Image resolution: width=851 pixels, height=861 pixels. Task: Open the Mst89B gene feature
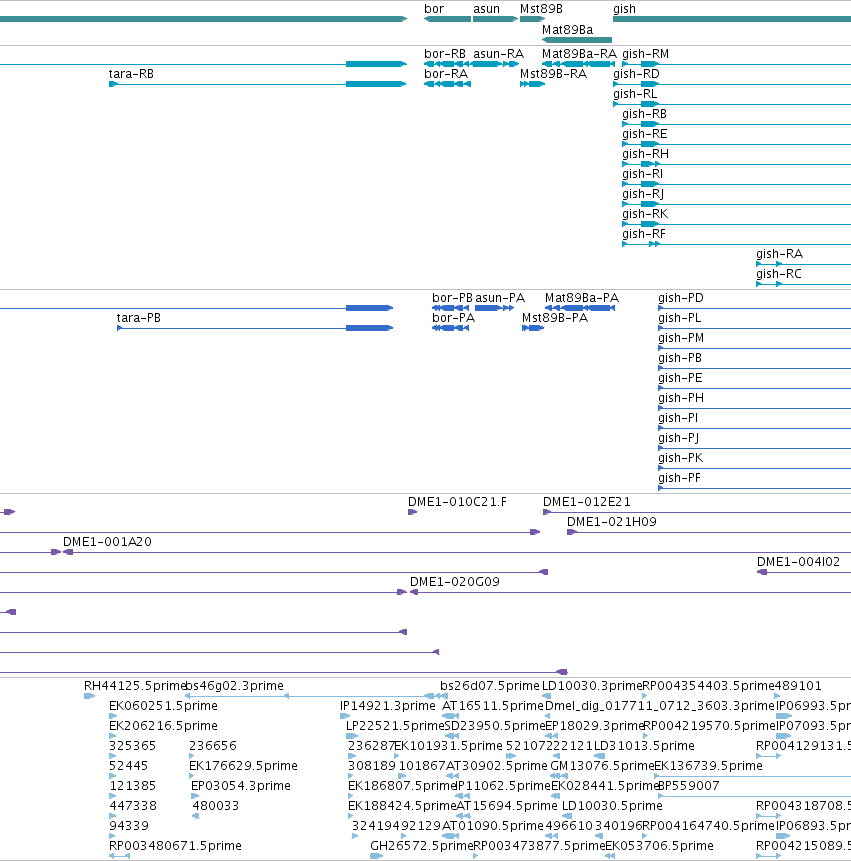click(532, 19)
